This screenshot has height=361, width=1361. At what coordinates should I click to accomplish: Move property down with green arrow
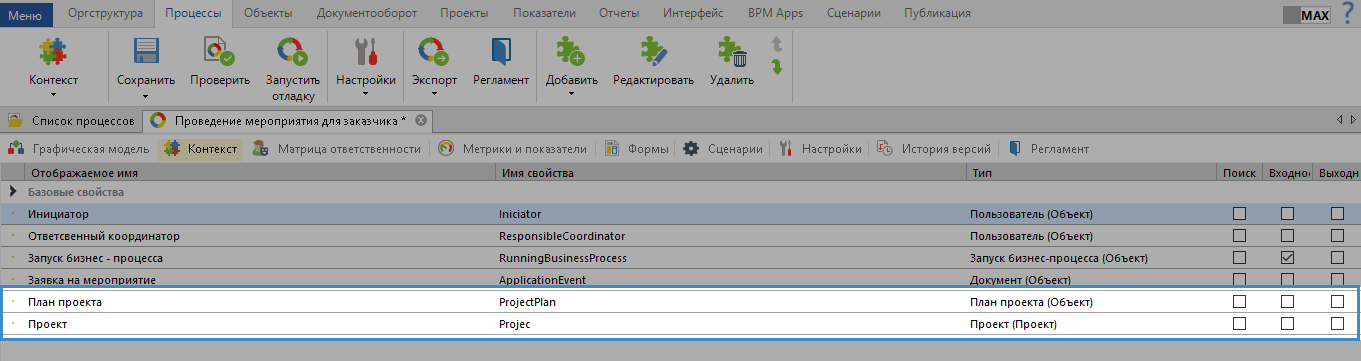pyautogui.click(x=776, y=67)
